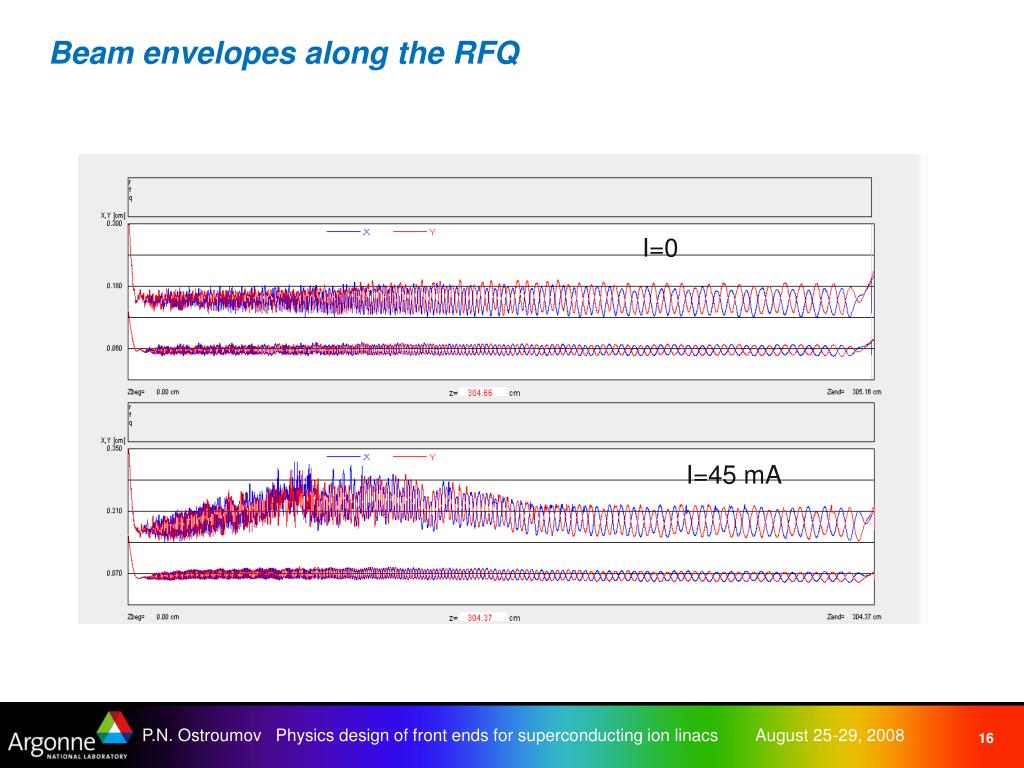Click the 'I=0' annotation label
The height and width of the screenshot is (768, 1024).
660,248
